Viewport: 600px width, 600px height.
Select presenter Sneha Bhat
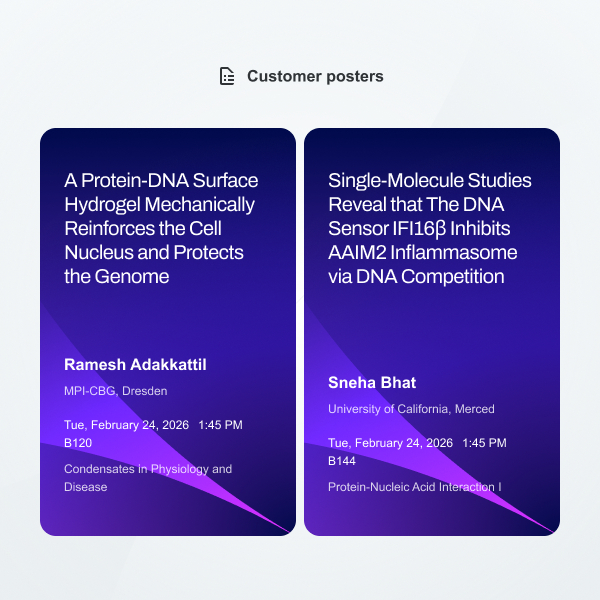coord(372,382)
